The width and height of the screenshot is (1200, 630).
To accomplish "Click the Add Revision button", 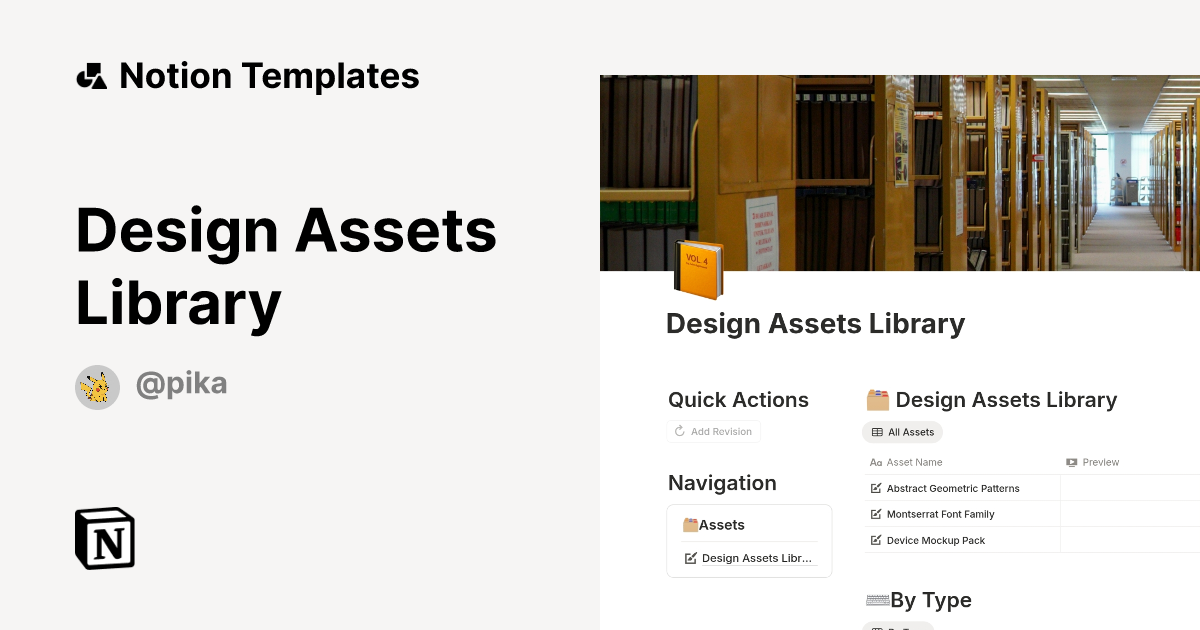I will pyautogui.click(x=713, y=431).
